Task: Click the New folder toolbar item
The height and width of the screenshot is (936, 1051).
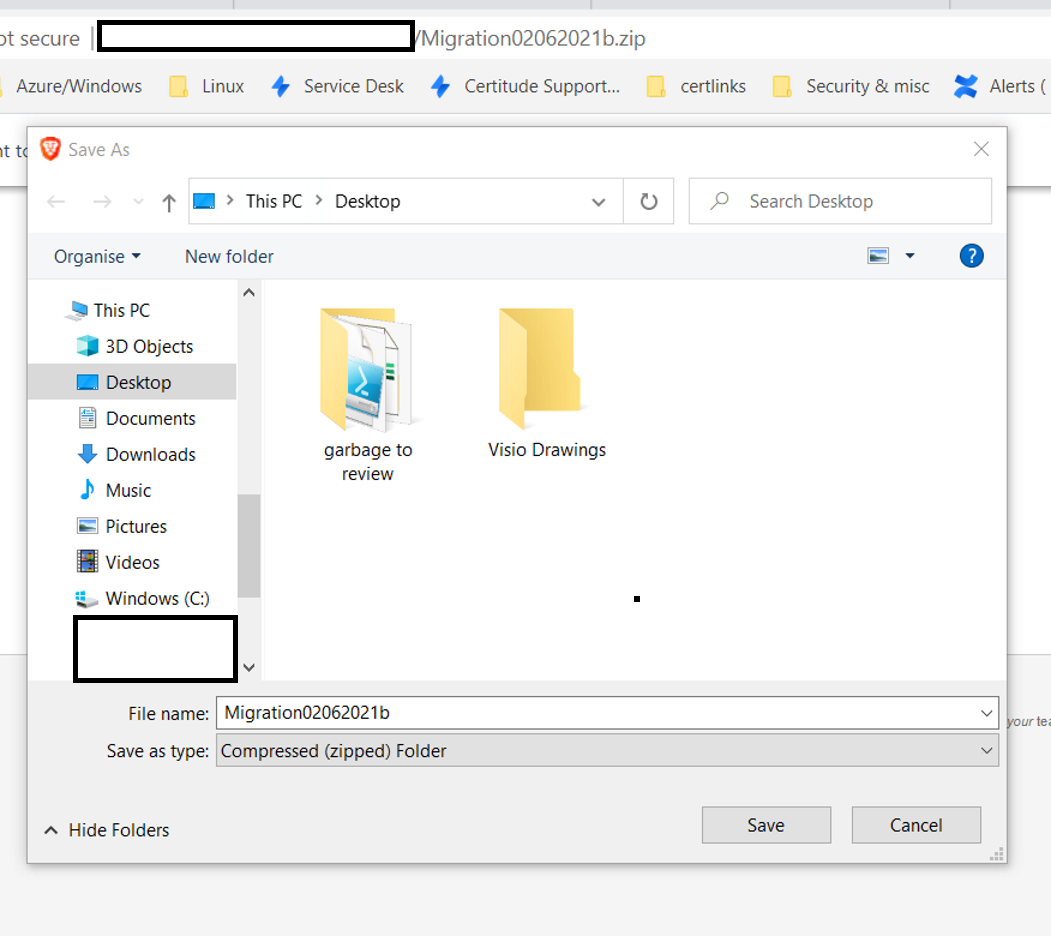Action: pos(229,257)
